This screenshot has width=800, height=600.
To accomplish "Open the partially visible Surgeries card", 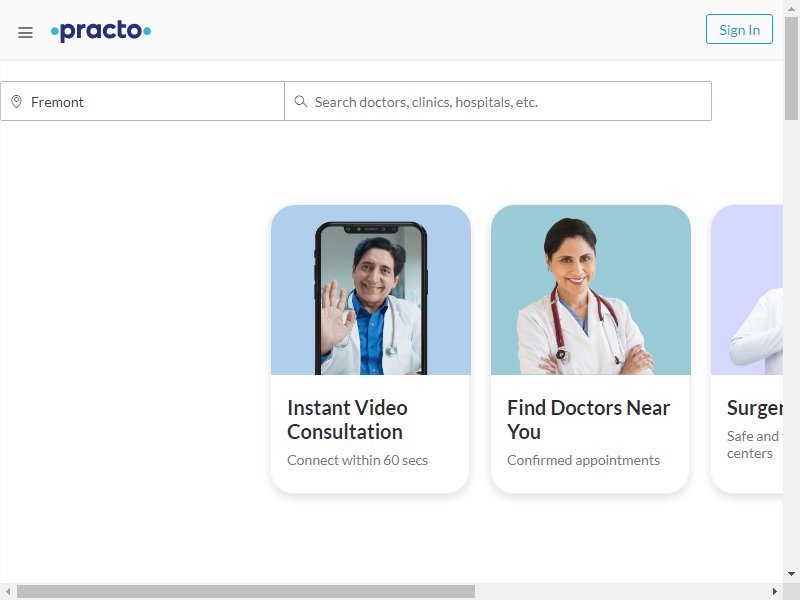I will click(x=747, y=349).
